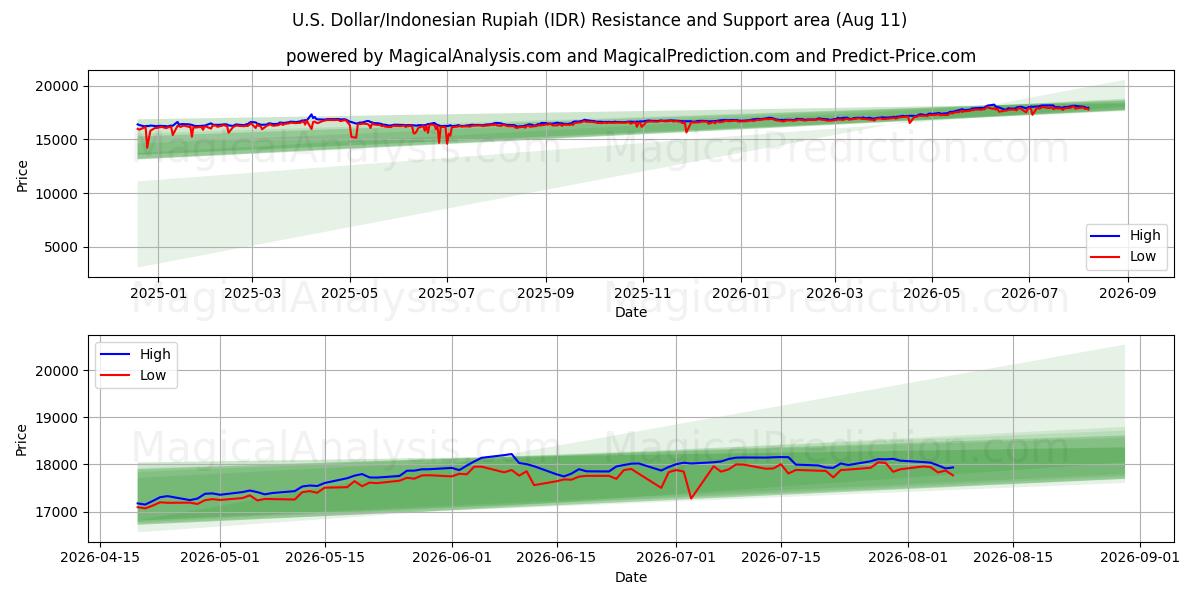Click the bottom chart x-axis label '2026-06-01'
1200x600 pixels.
point(452,558)
